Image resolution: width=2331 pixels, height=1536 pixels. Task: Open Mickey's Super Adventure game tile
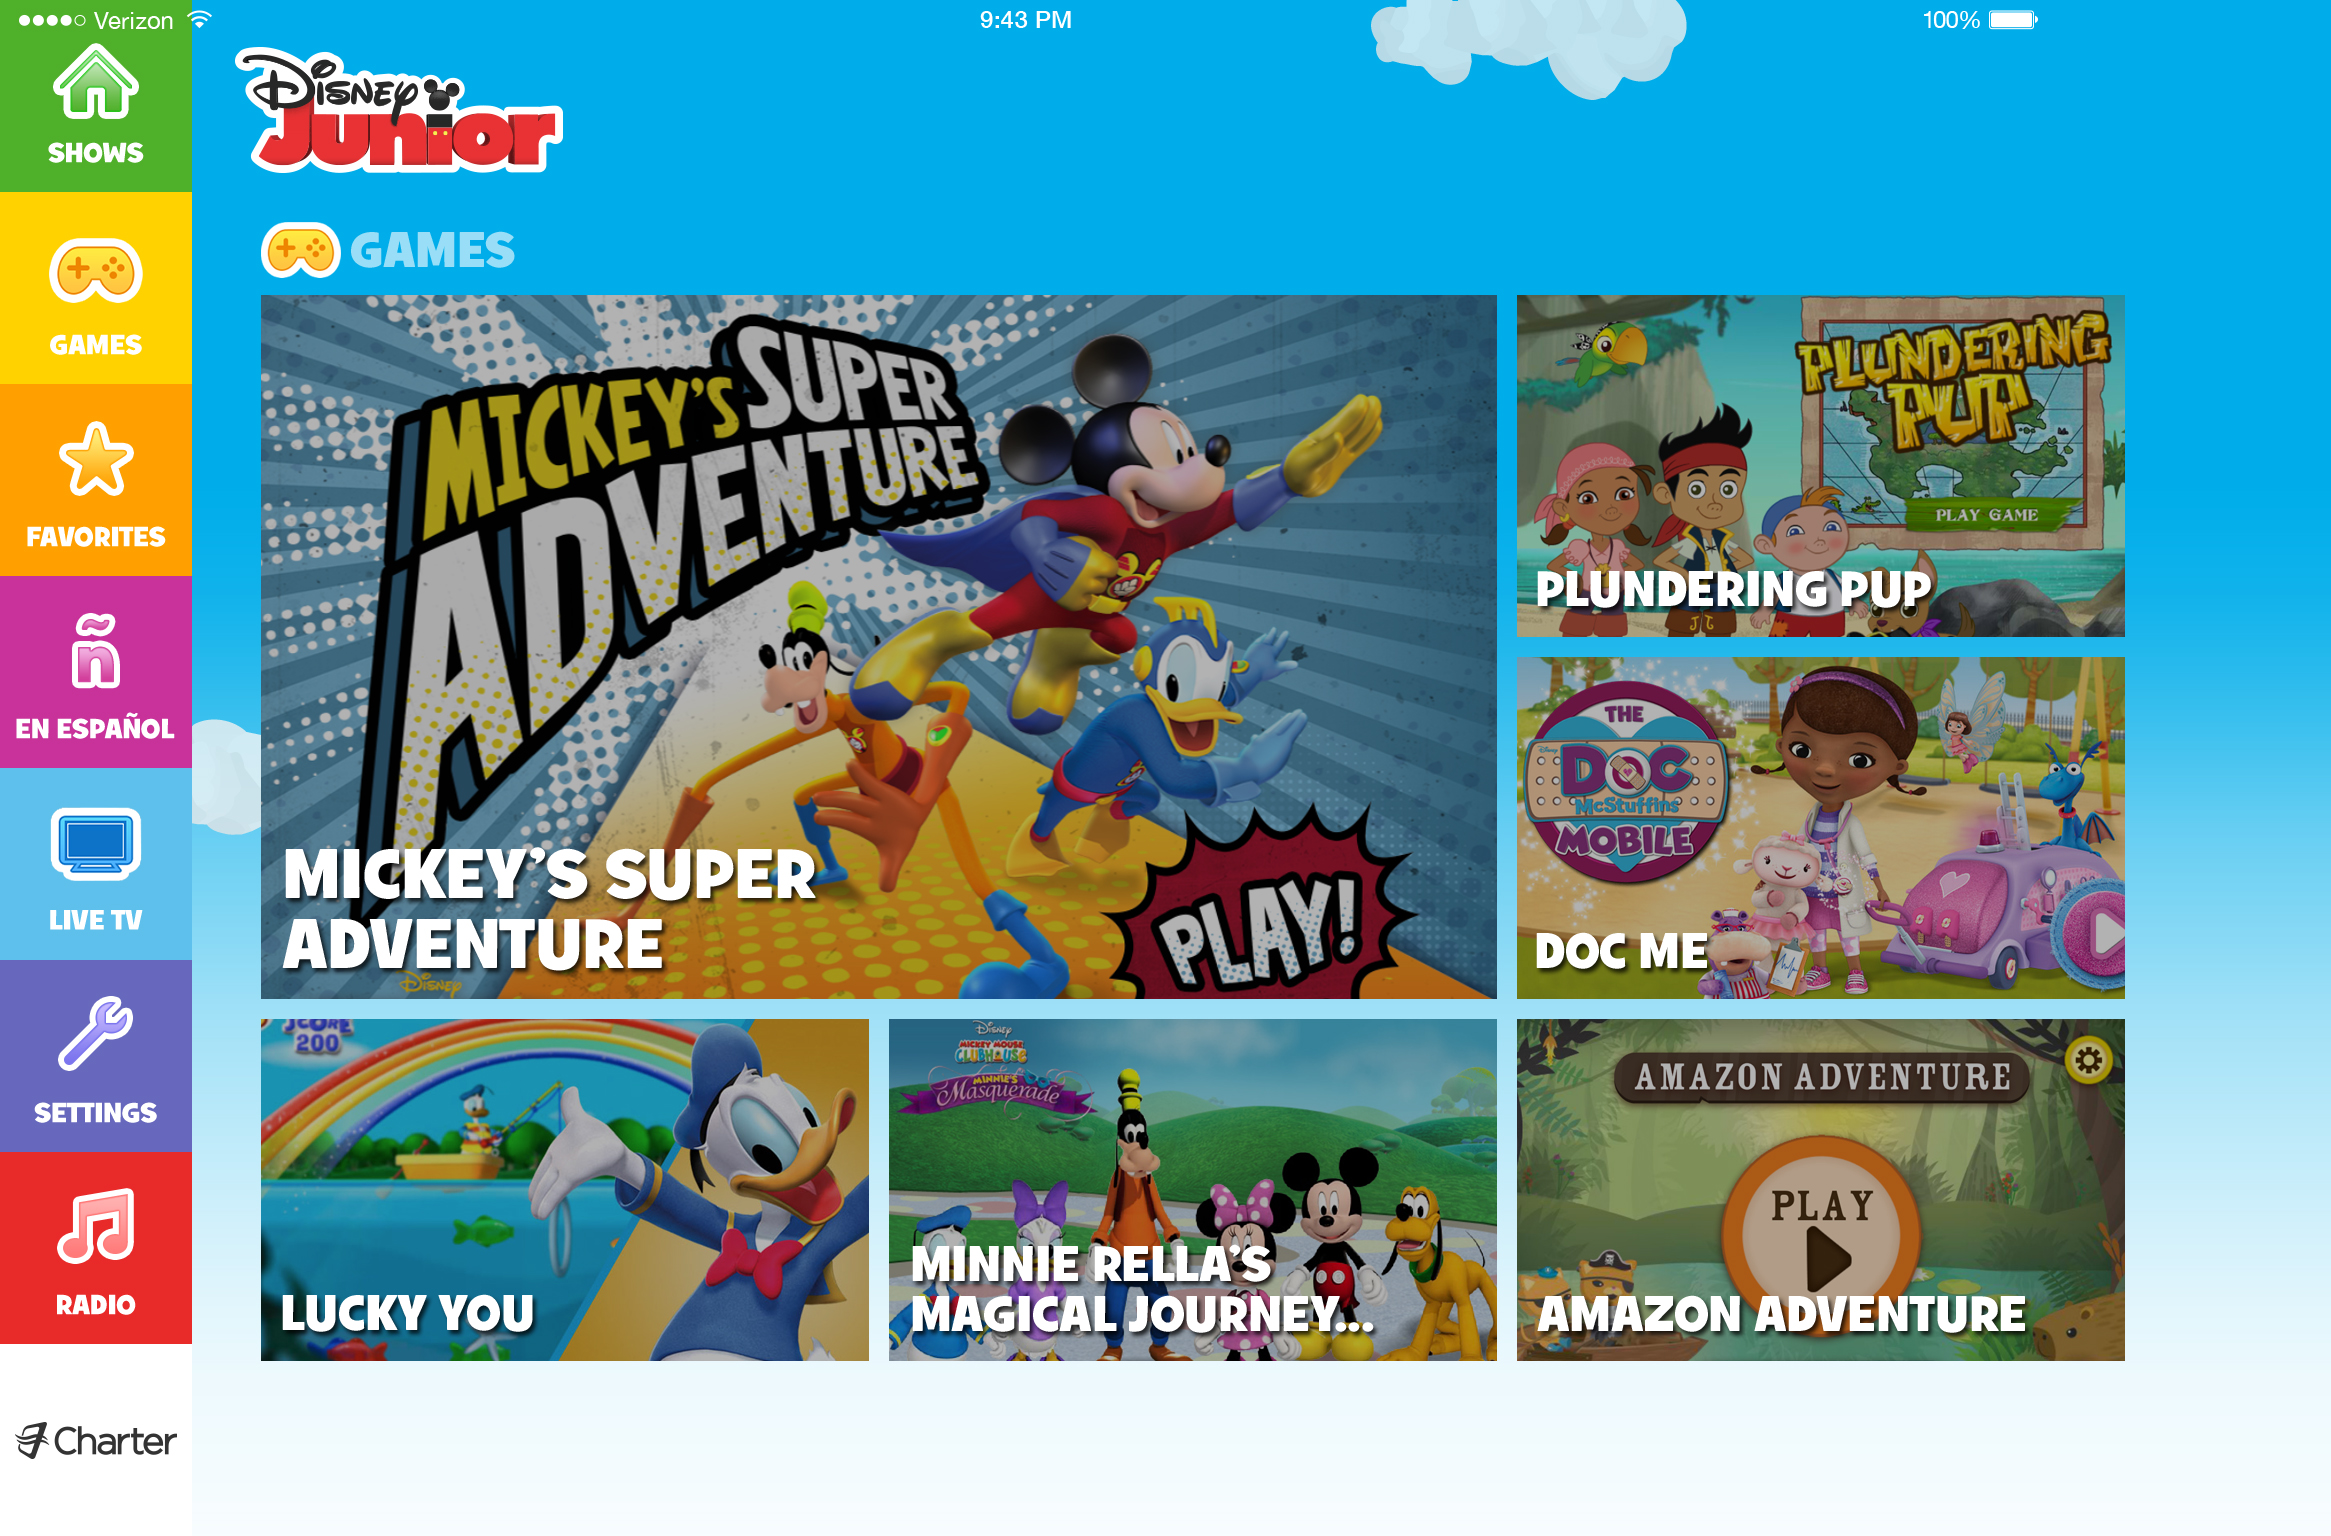[x=878, y=646]
